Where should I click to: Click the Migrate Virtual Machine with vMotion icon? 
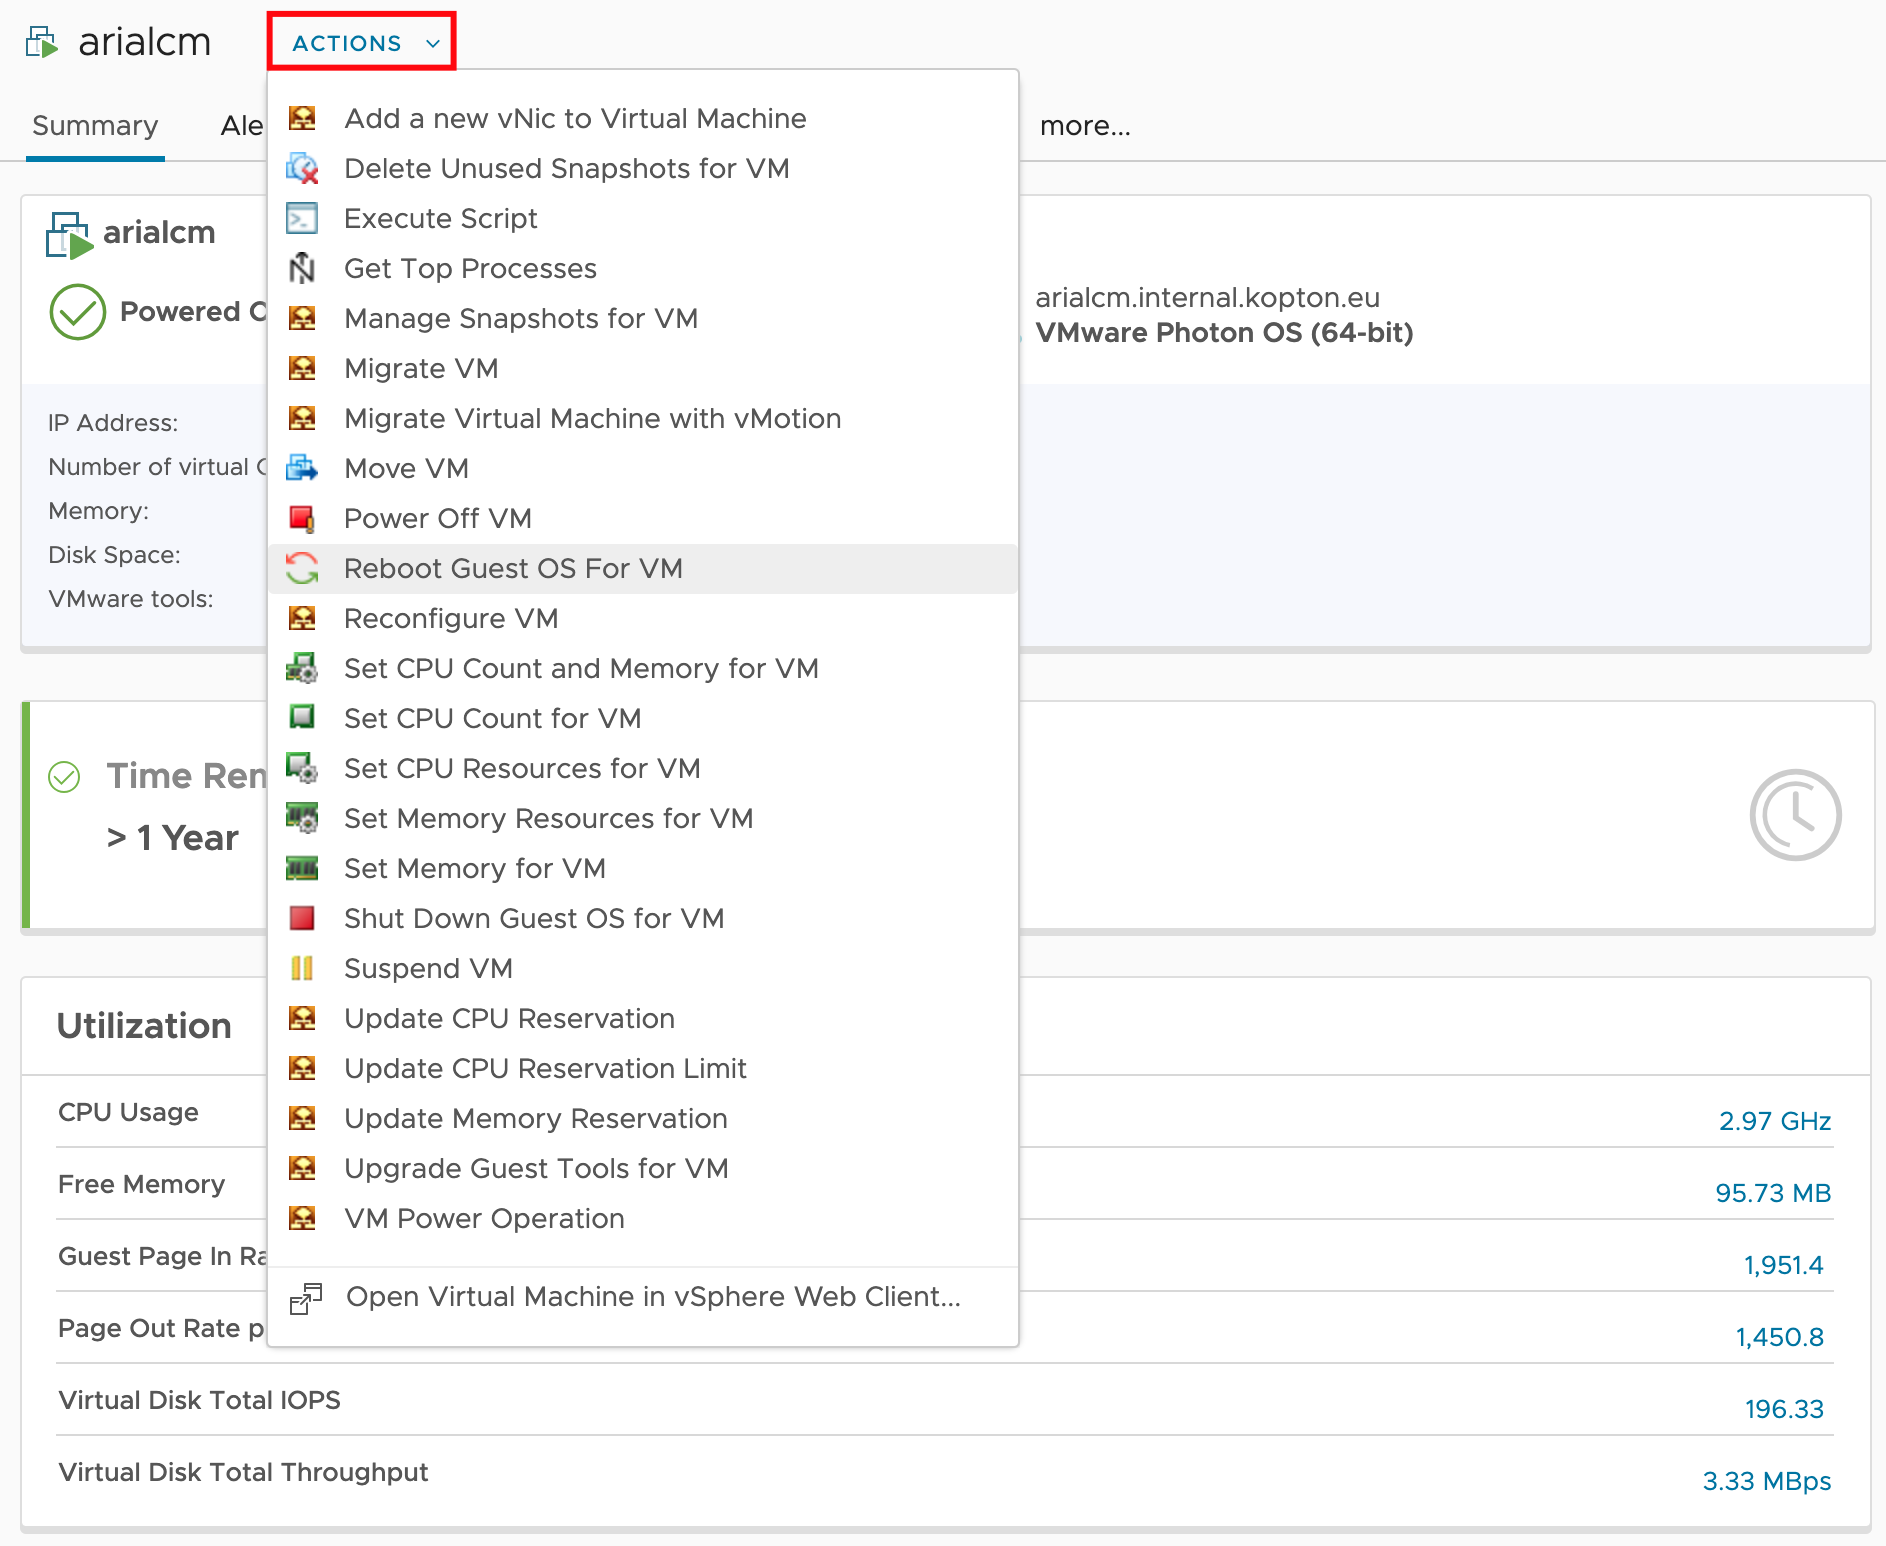(302, 418)
